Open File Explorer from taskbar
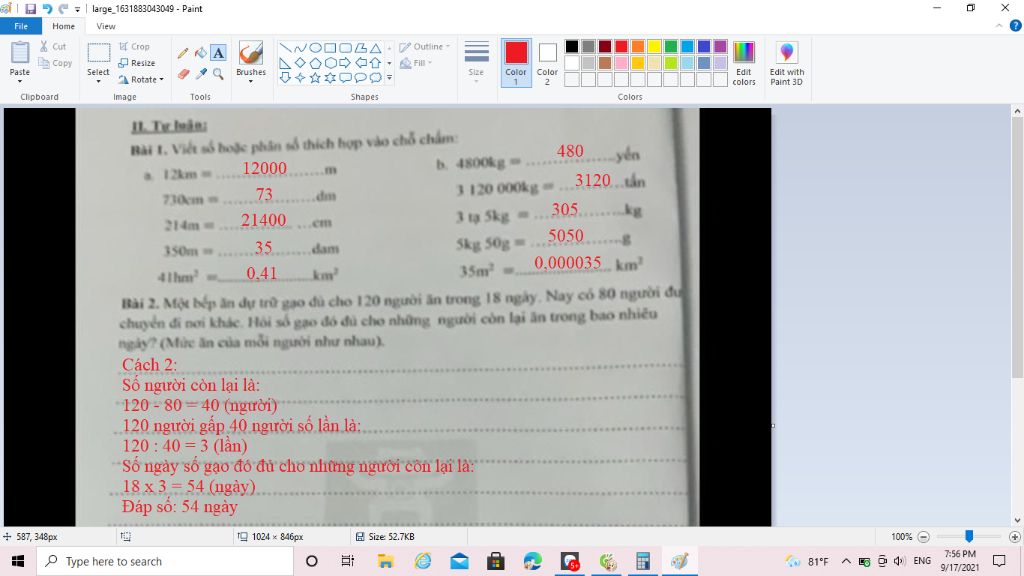 (385, 561)
